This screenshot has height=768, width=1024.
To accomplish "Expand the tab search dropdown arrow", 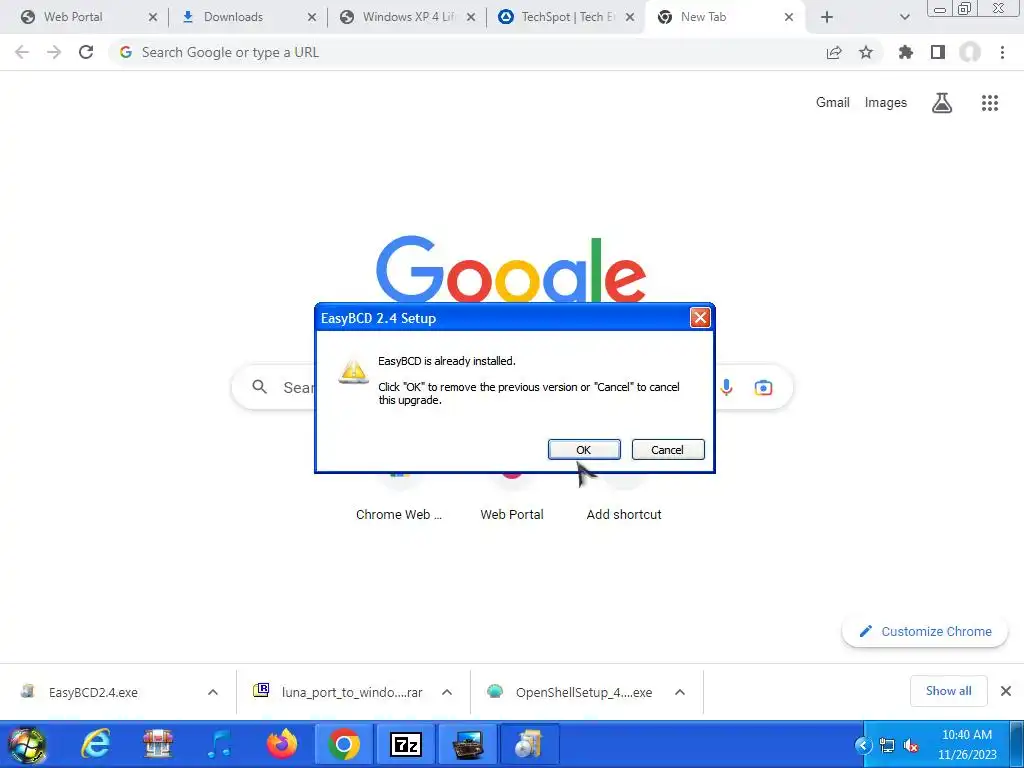I will 904,18.
